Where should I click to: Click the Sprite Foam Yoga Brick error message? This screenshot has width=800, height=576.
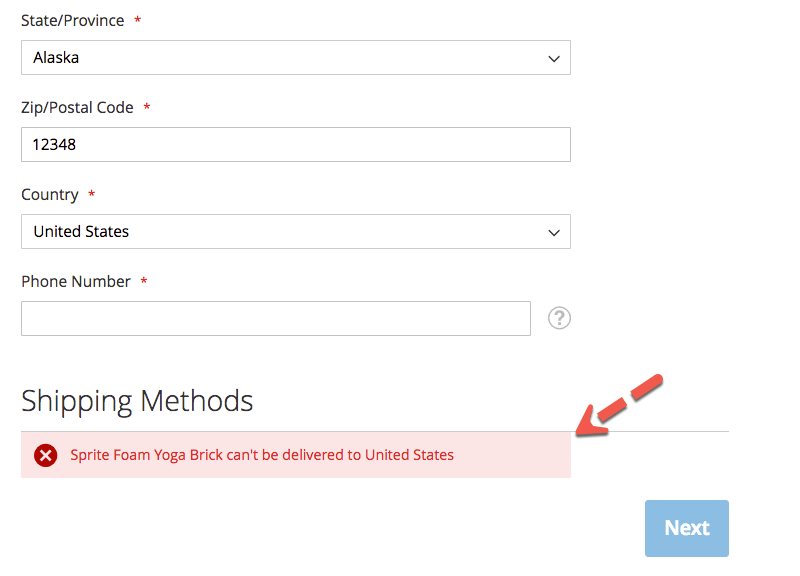click(x=262, y=455)
